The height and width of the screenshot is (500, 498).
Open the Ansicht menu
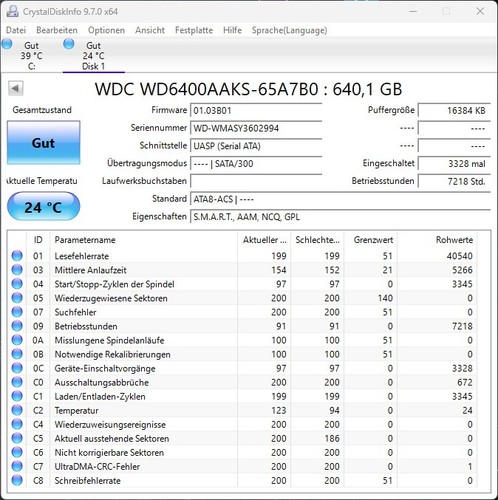[x=150, y=30]
